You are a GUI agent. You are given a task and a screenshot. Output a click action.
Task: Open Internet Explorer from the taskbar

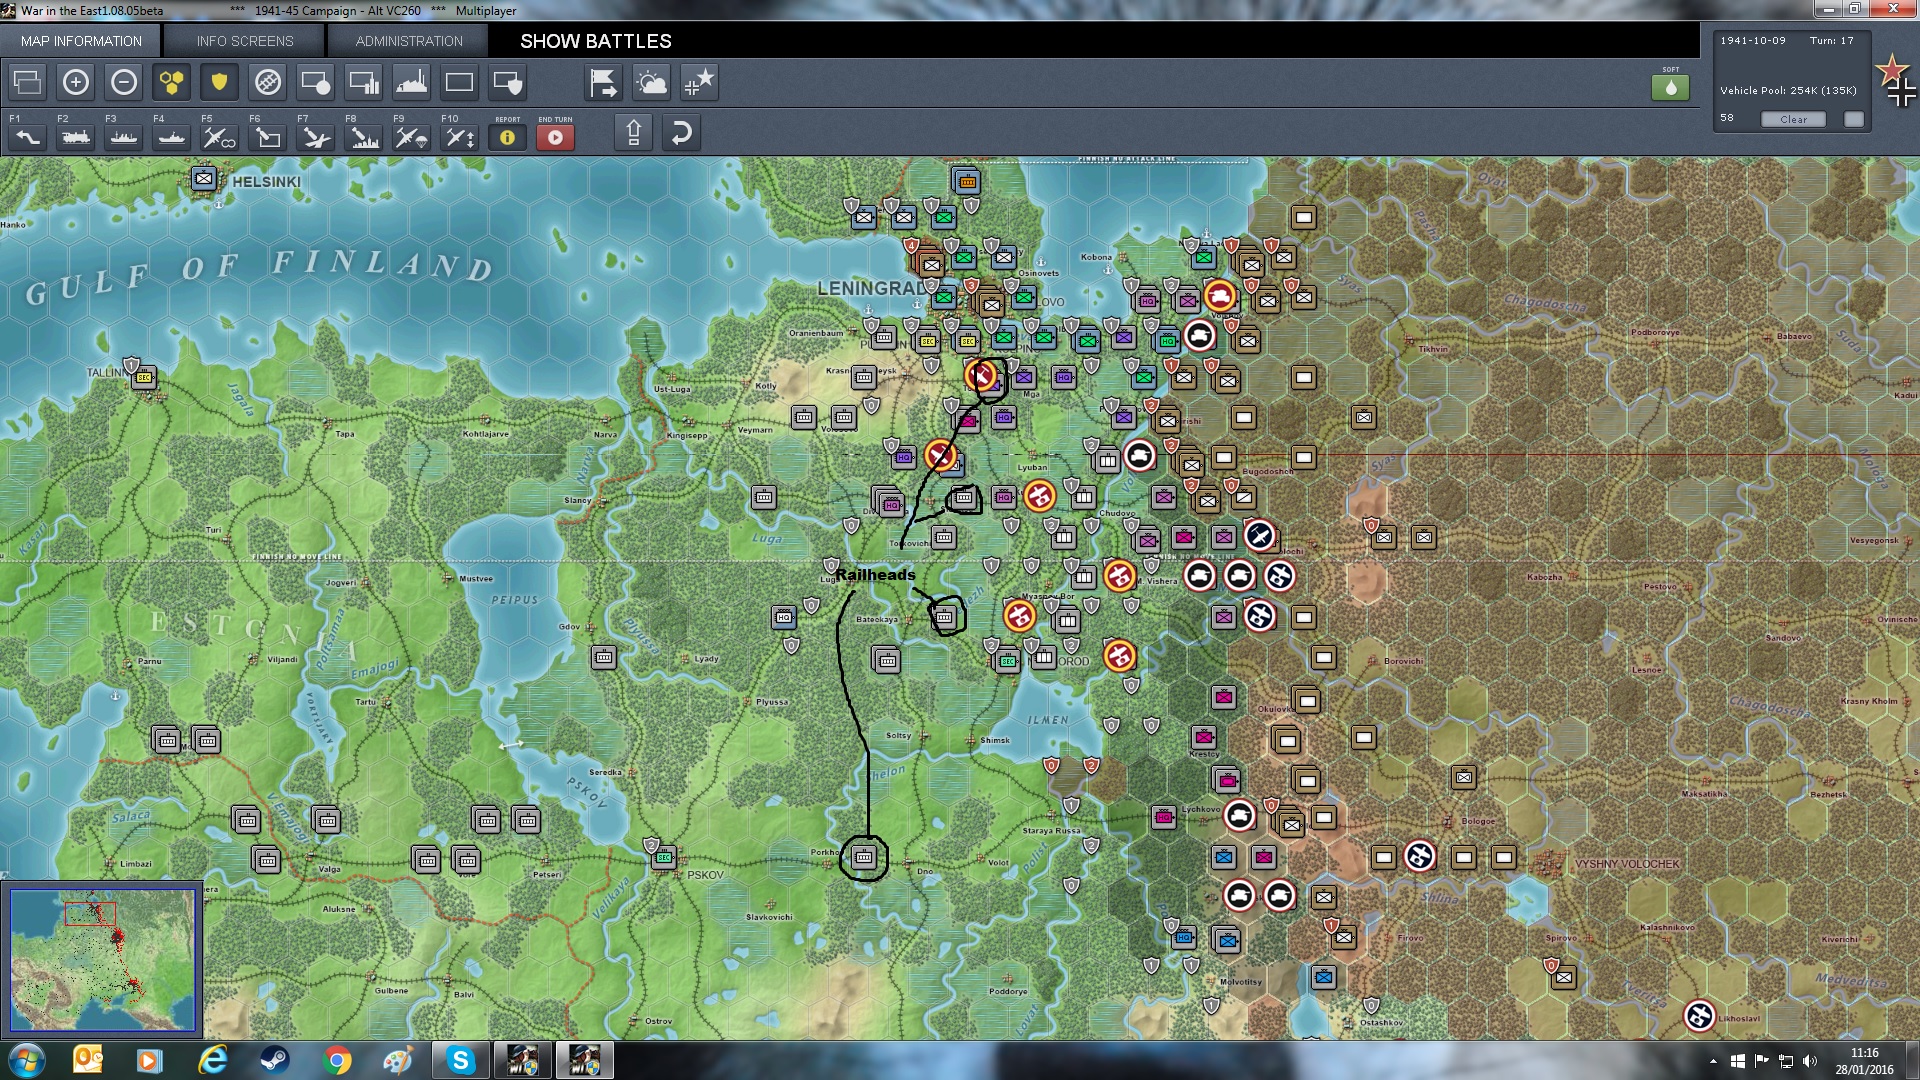tap(213, 1060)
